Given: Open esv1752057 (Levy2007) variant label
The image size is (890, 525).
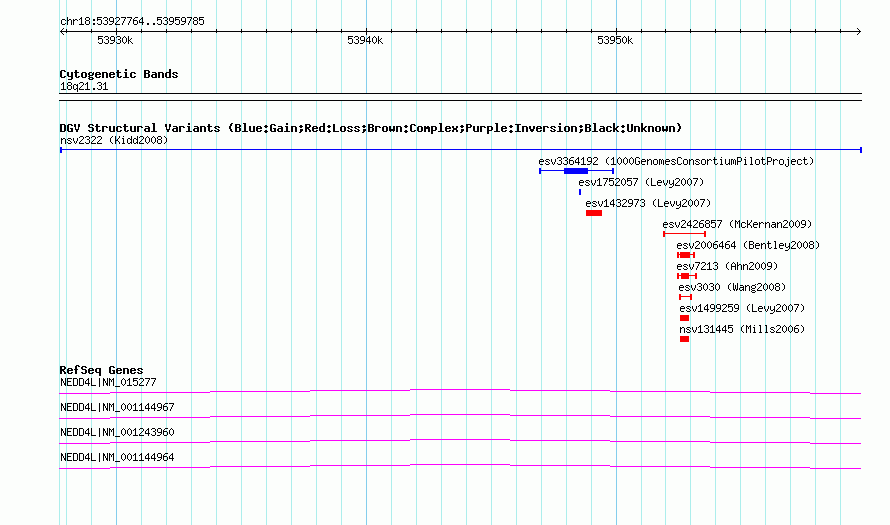Looking at the screenshot, I should coord(641,182).
